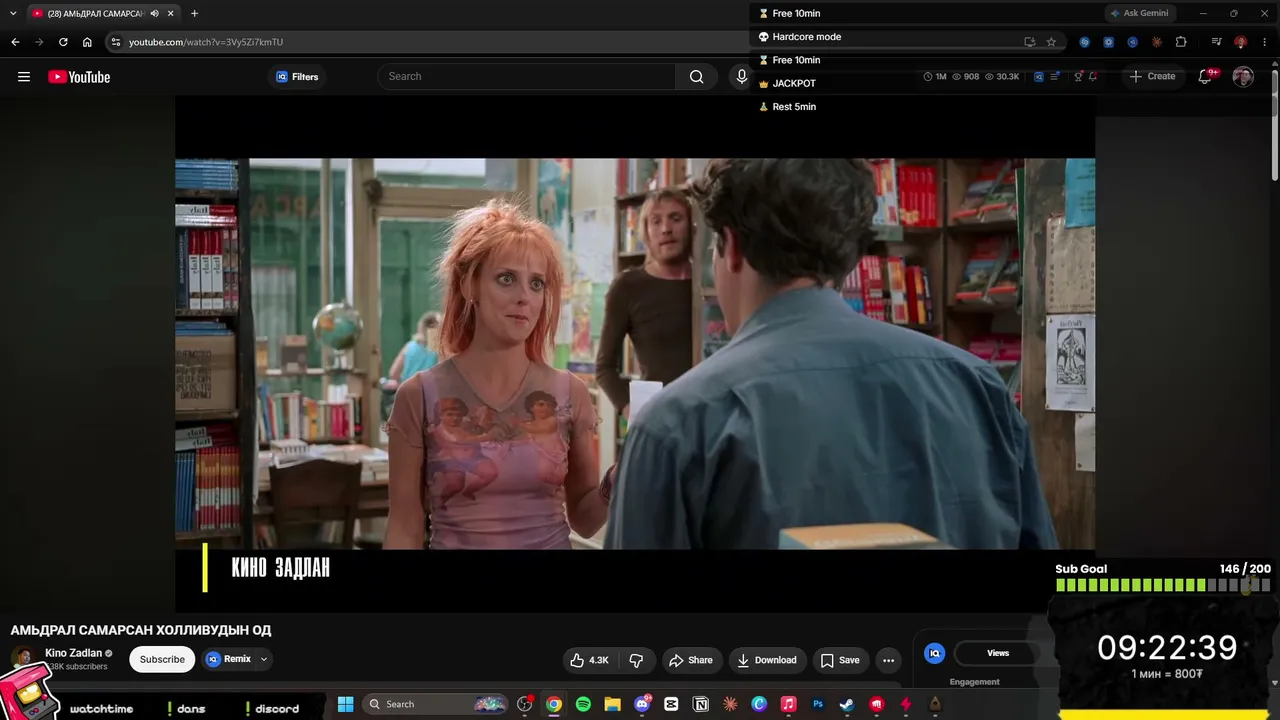Open Spotify from the taskbar
The image size is (1280, 720).
click(x=583, y=704)
